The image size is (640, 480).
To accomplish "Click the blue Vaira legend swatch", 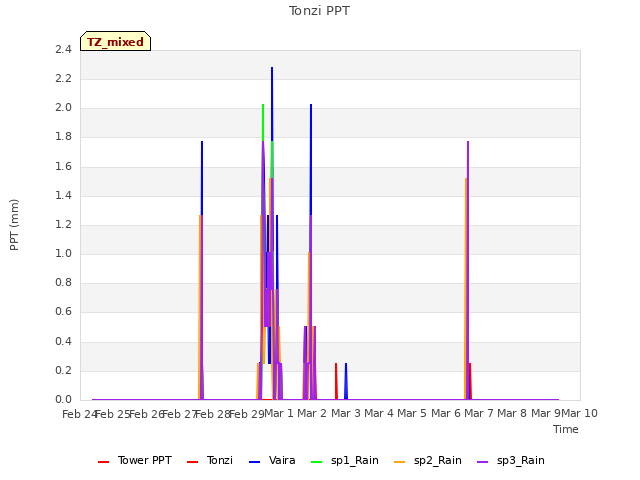I will coord(254,462).
